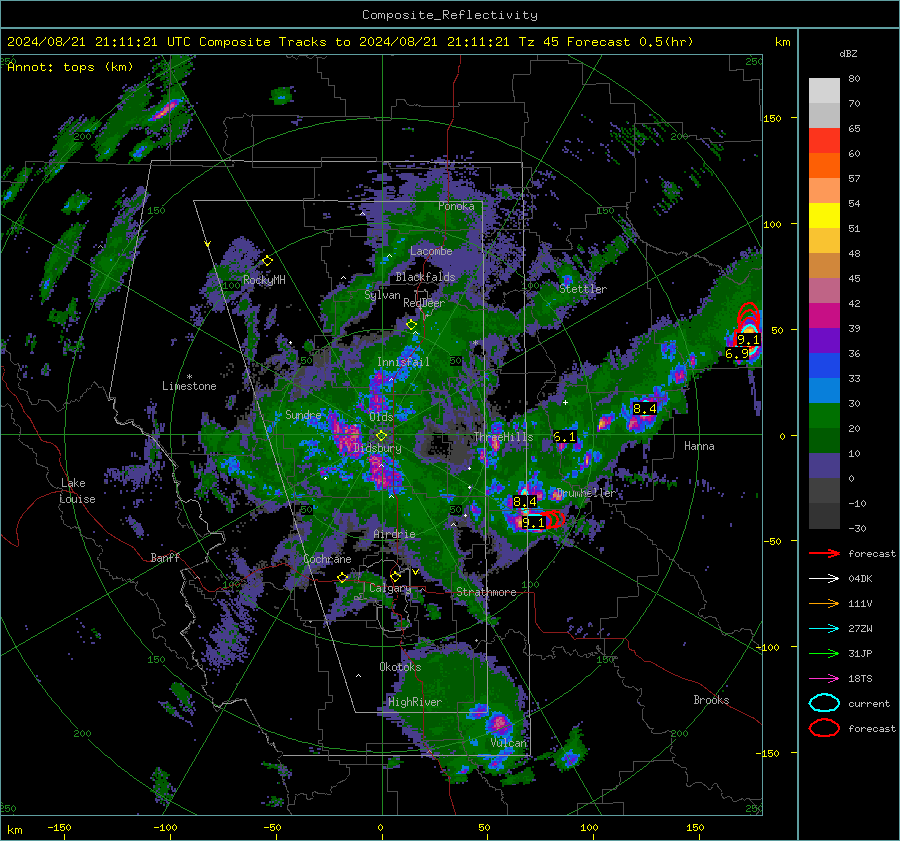Click yellow diamond marker below Cochrane
Viewport: 900px width, 841px height.
click(342, 578)
